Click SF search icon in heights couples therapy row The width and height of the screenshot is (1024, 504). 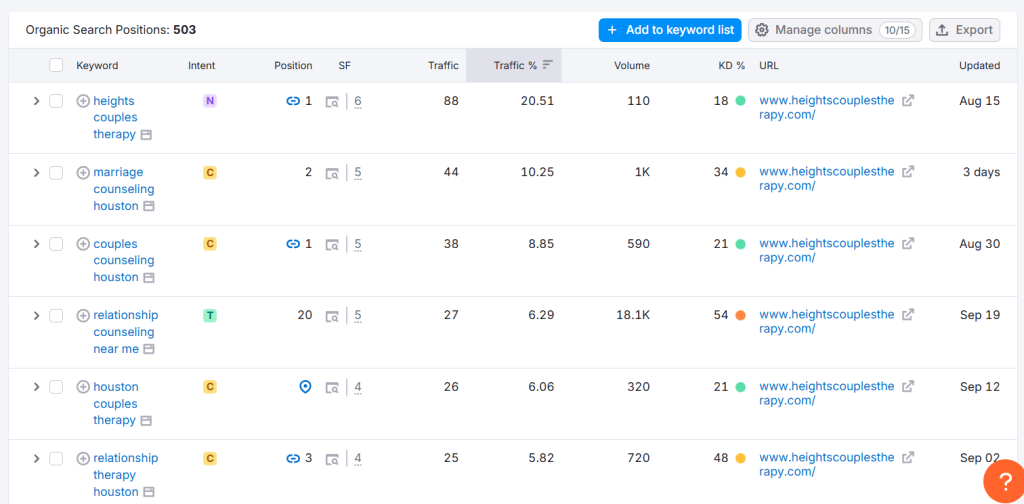click(x=332, y=101)
